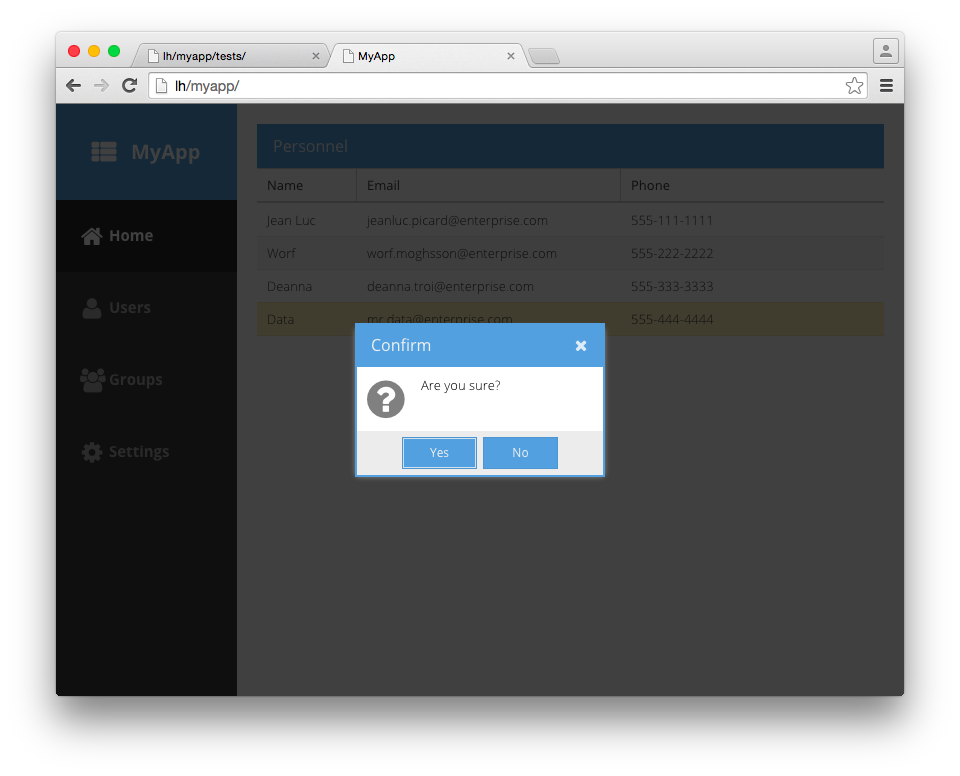Click inside the address bar

[x=400, y=86]
